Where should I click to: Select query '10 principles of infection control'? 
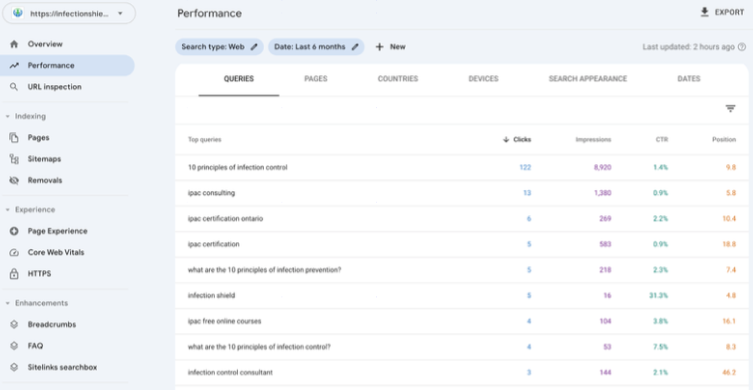point(237,168)
